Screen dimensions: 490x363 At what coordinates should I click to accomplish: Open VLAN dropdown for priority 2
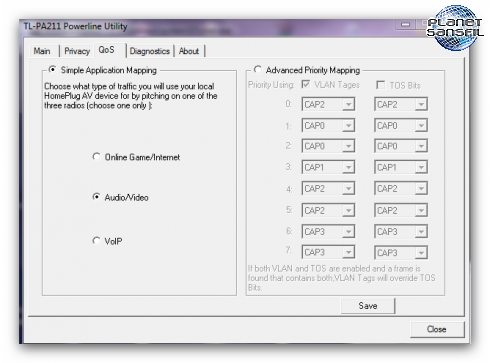coord(328,146)
